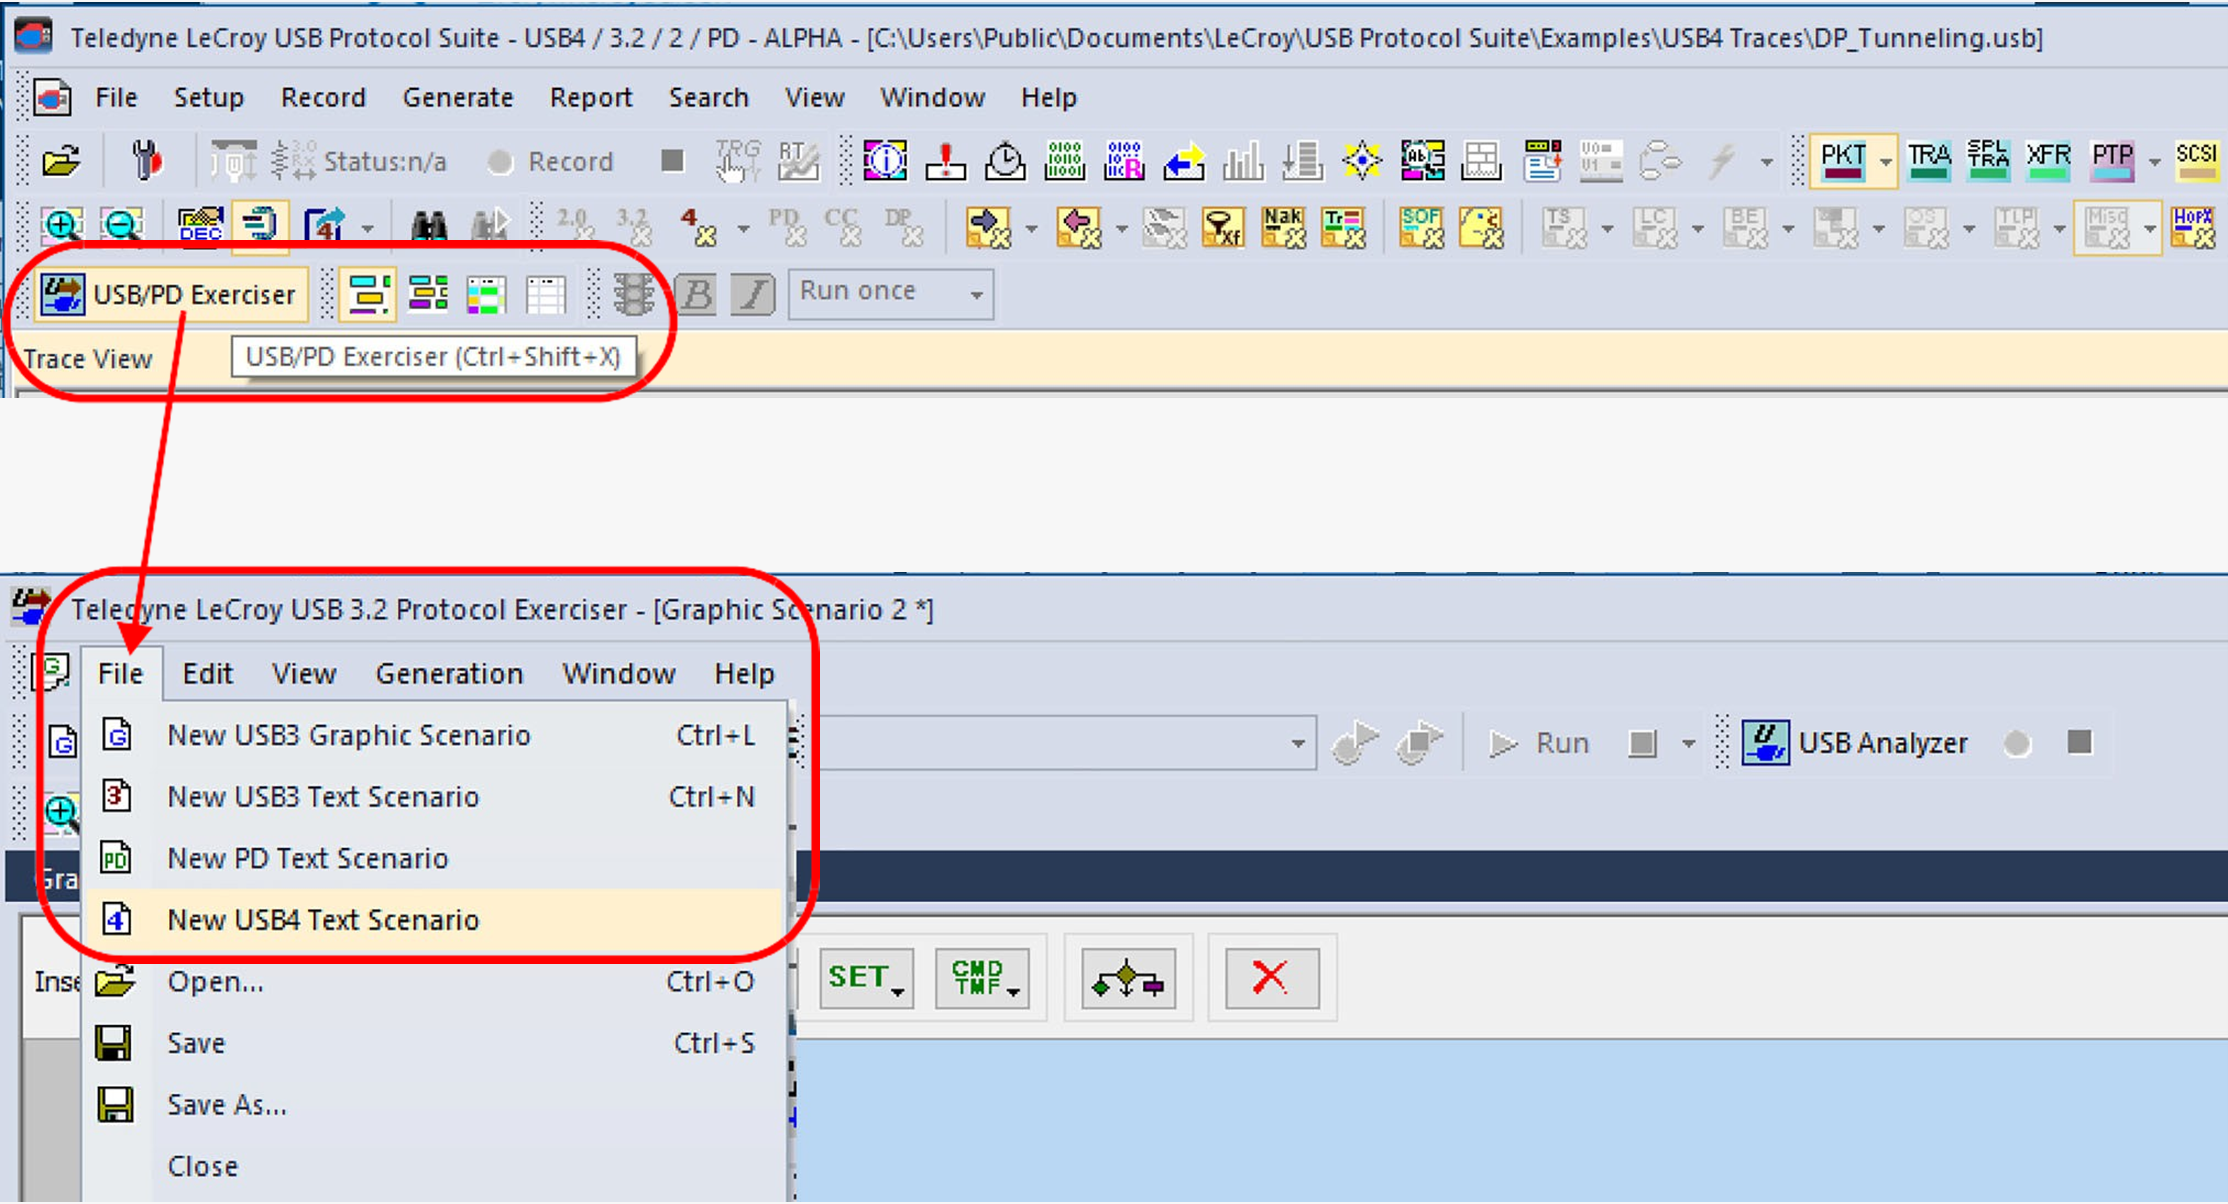Click the binoculars find icon
This screenshot has width=2228, height=1204.
point(429,227)
